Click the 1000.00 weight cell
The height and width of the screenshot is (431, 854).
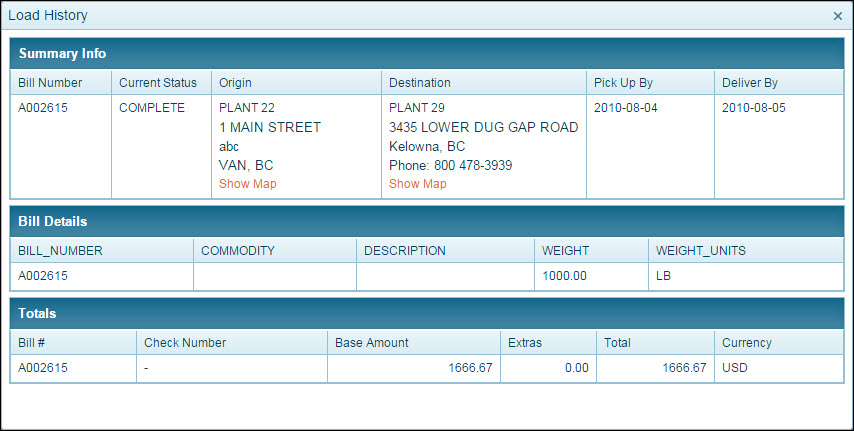[564, 276]
